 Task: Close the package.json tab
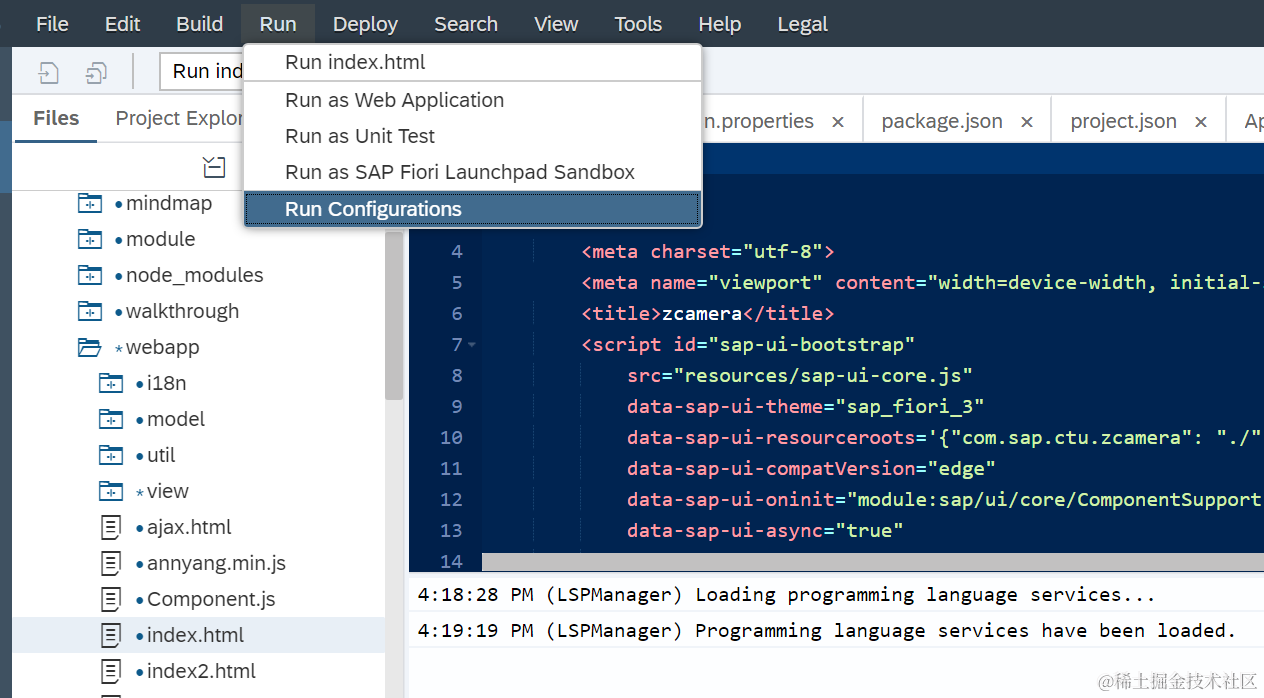pos(1027,122)
